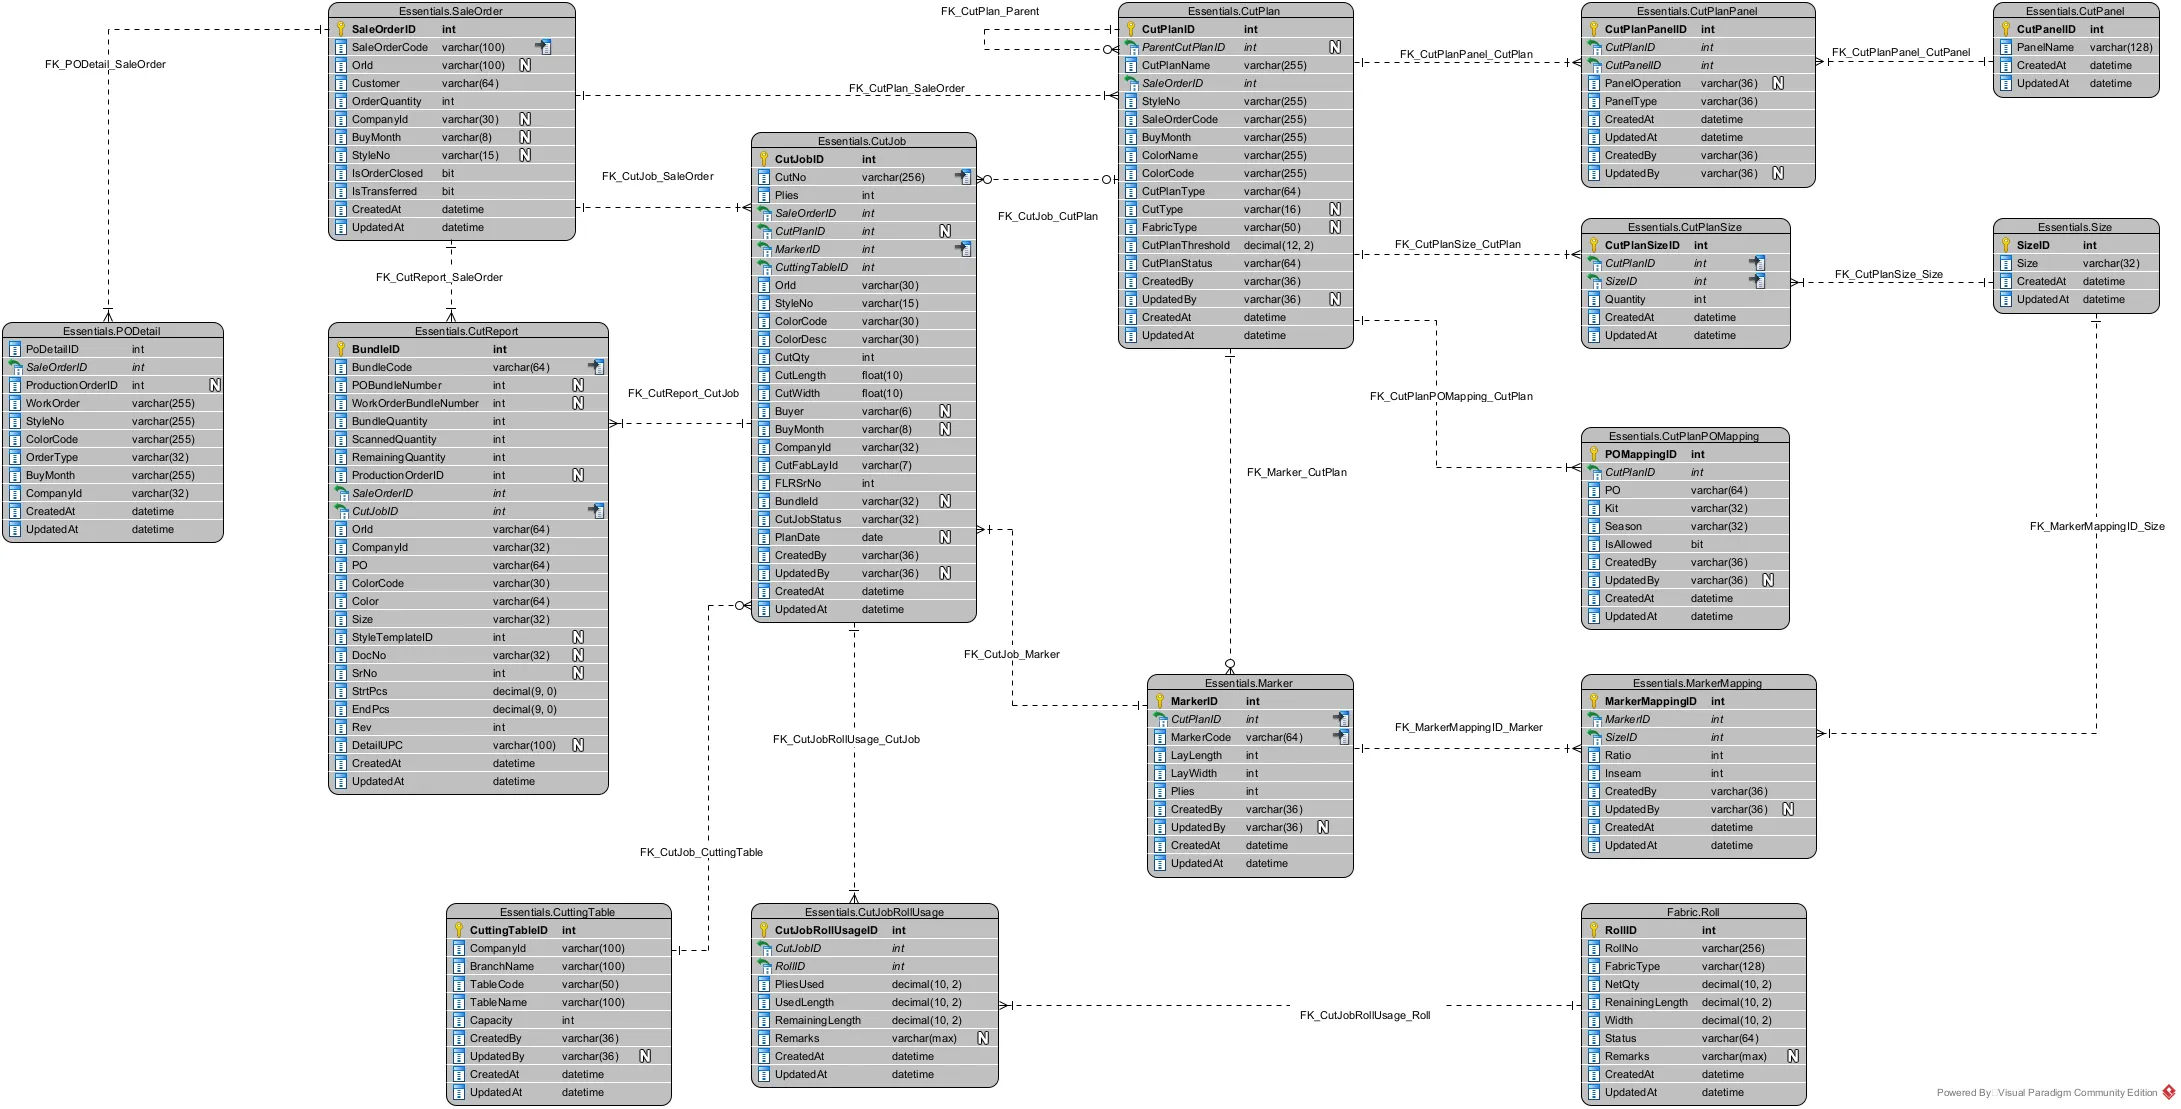Click the foreign key icon next to ParentCutPlanID
Image resolution: width=2181 pixels, height=1109 pixels.
point(1131,47)
